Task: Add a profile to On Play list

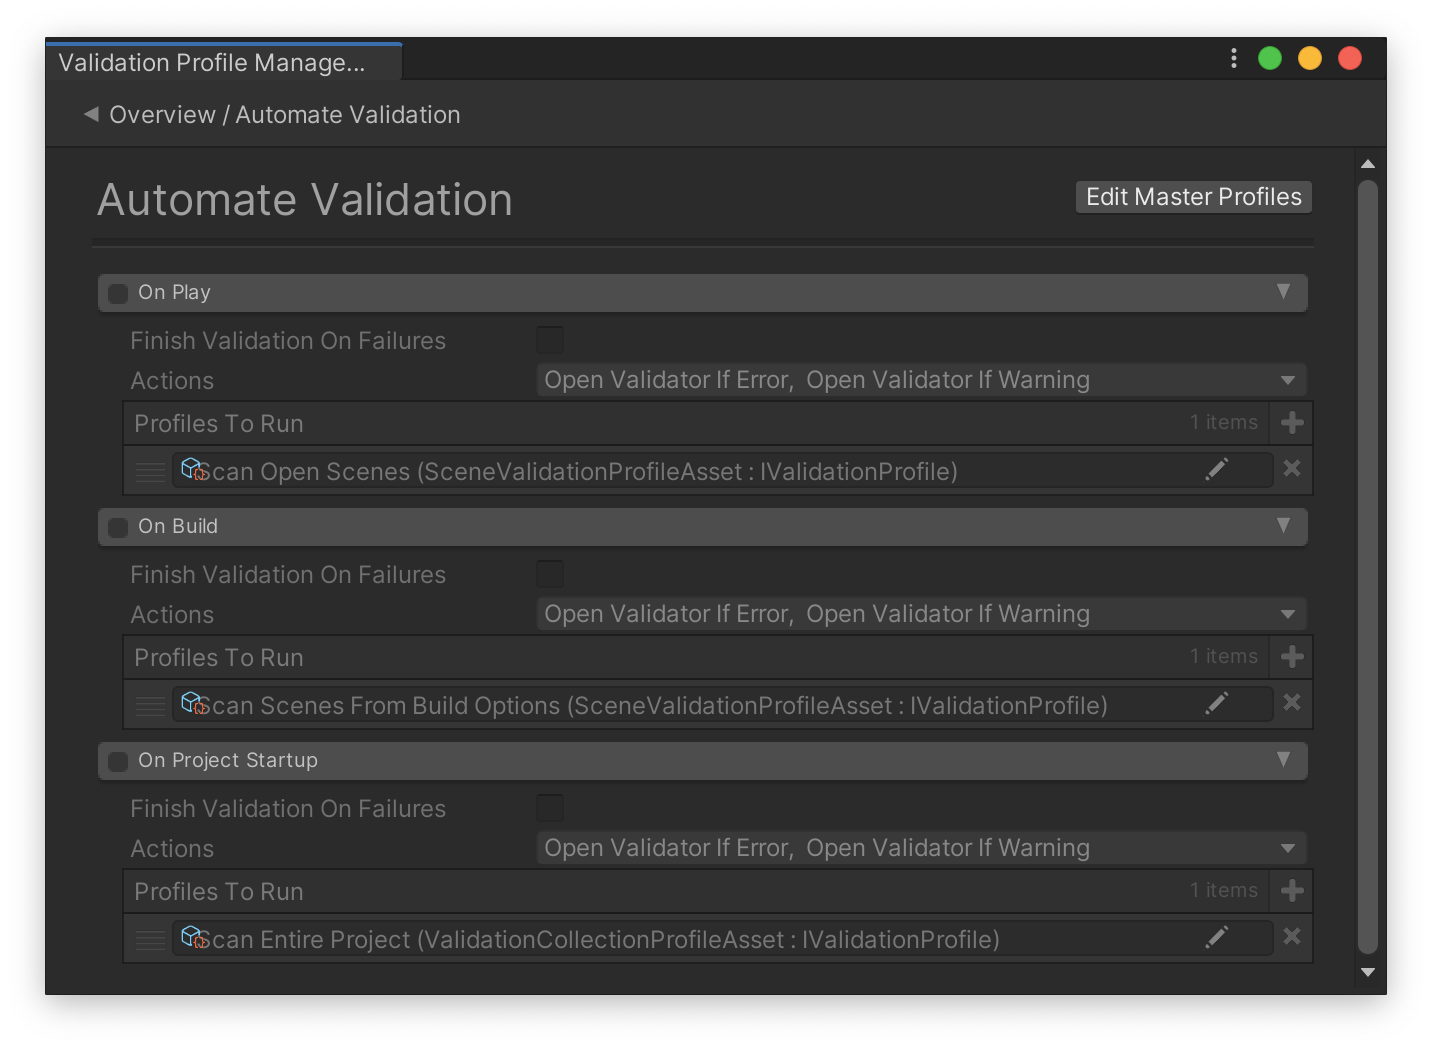Action: pyautogui.click(x=1291, y=422)
